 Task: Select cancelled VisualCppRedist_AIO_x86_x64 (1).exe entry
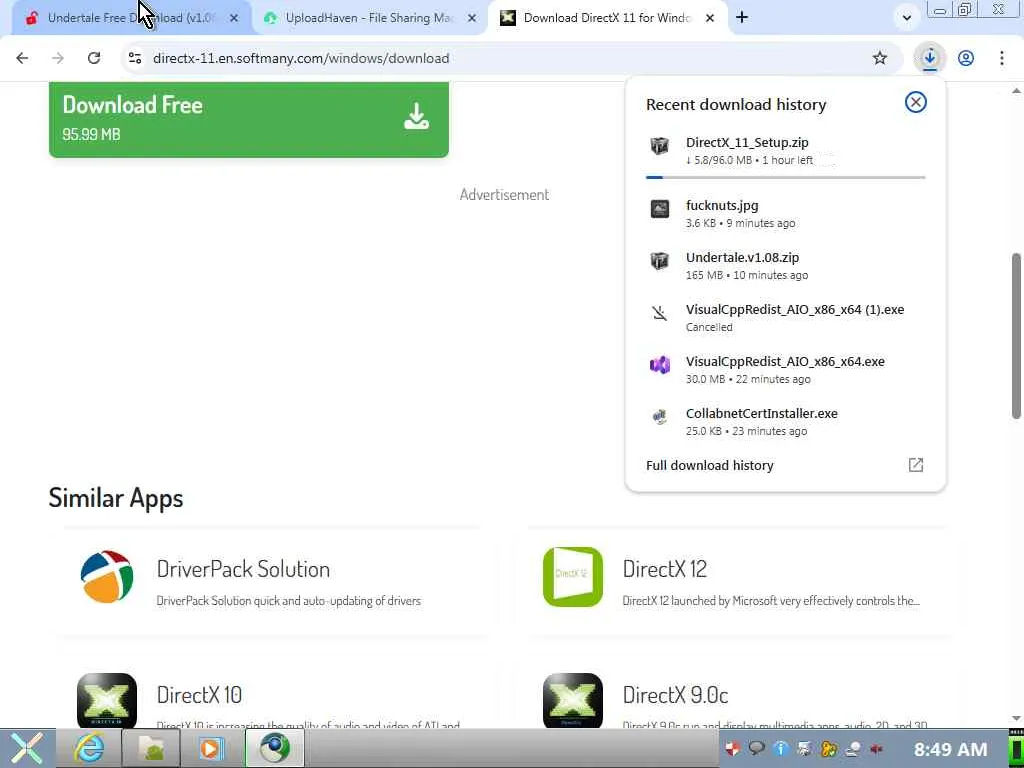[x=786, y=317]
